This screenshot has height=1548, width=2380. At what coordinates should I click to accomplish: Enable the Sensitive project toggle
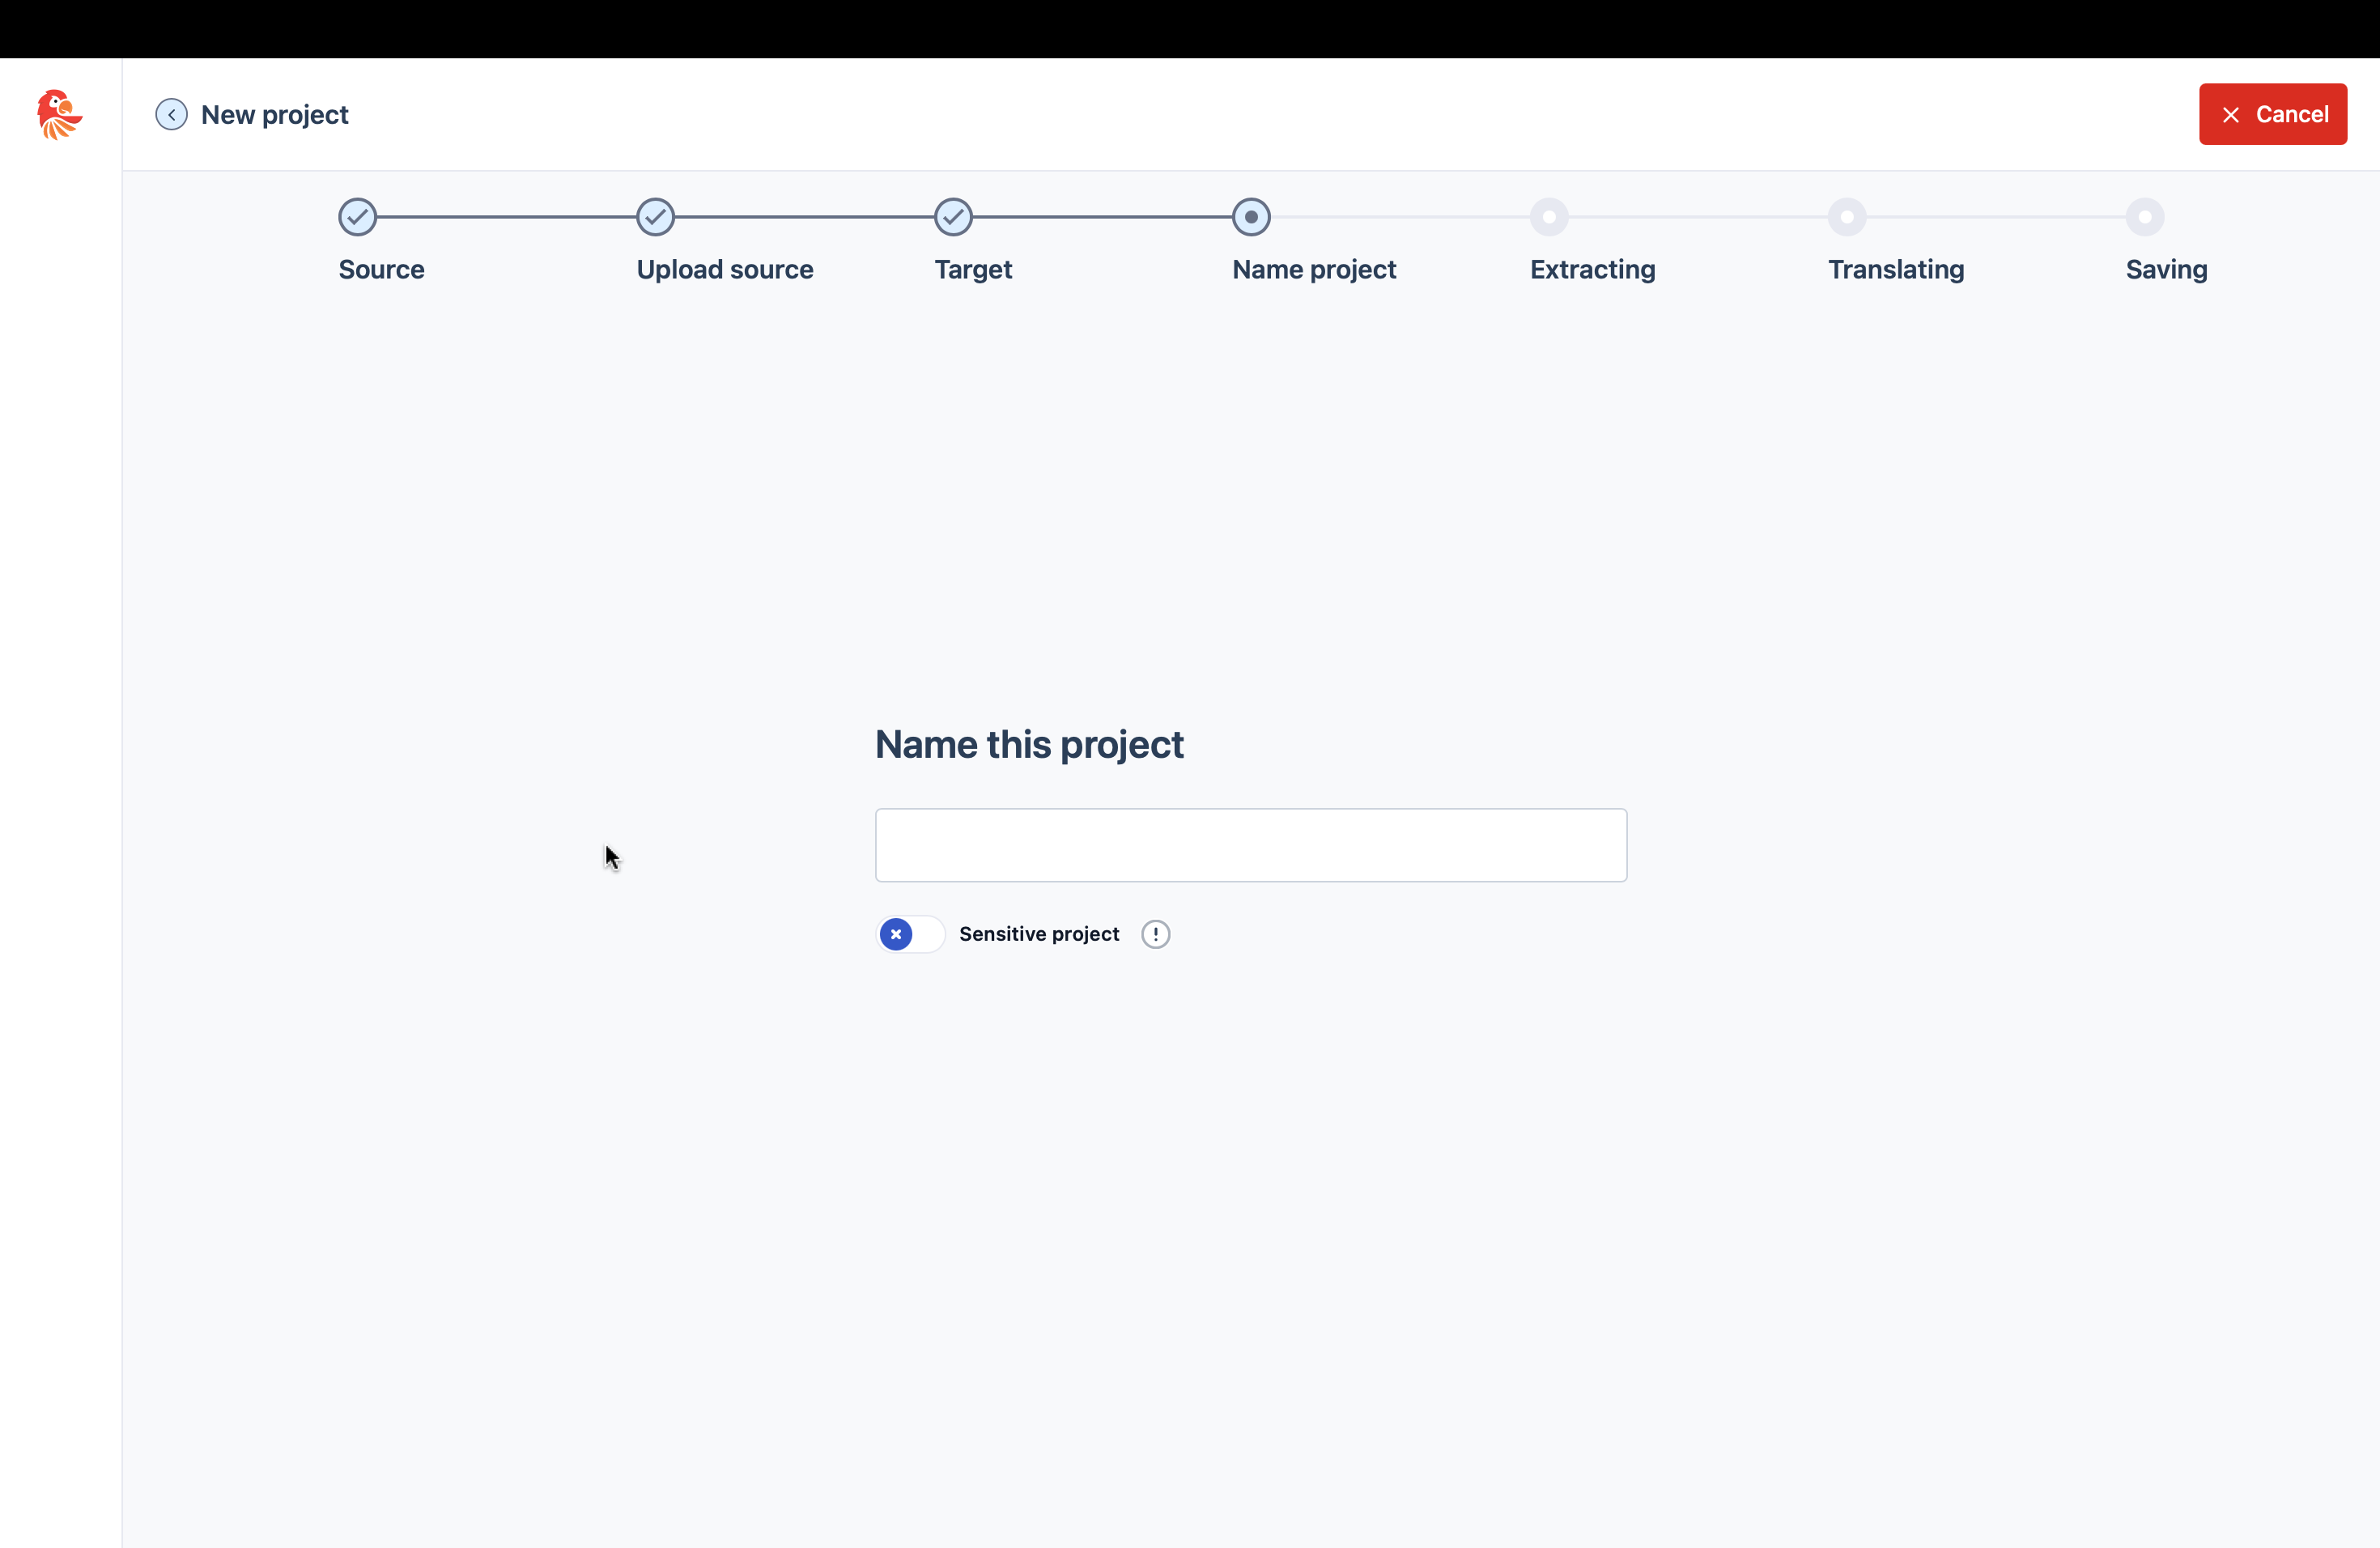(x=909, y=934)
